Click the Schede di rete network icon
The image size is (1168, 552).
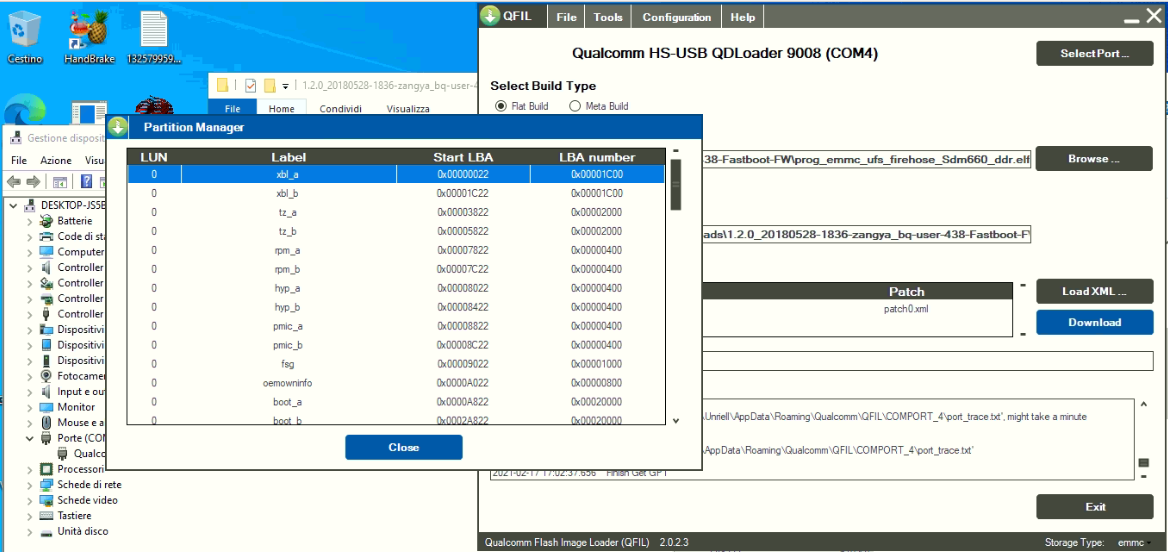click(46, 484)
